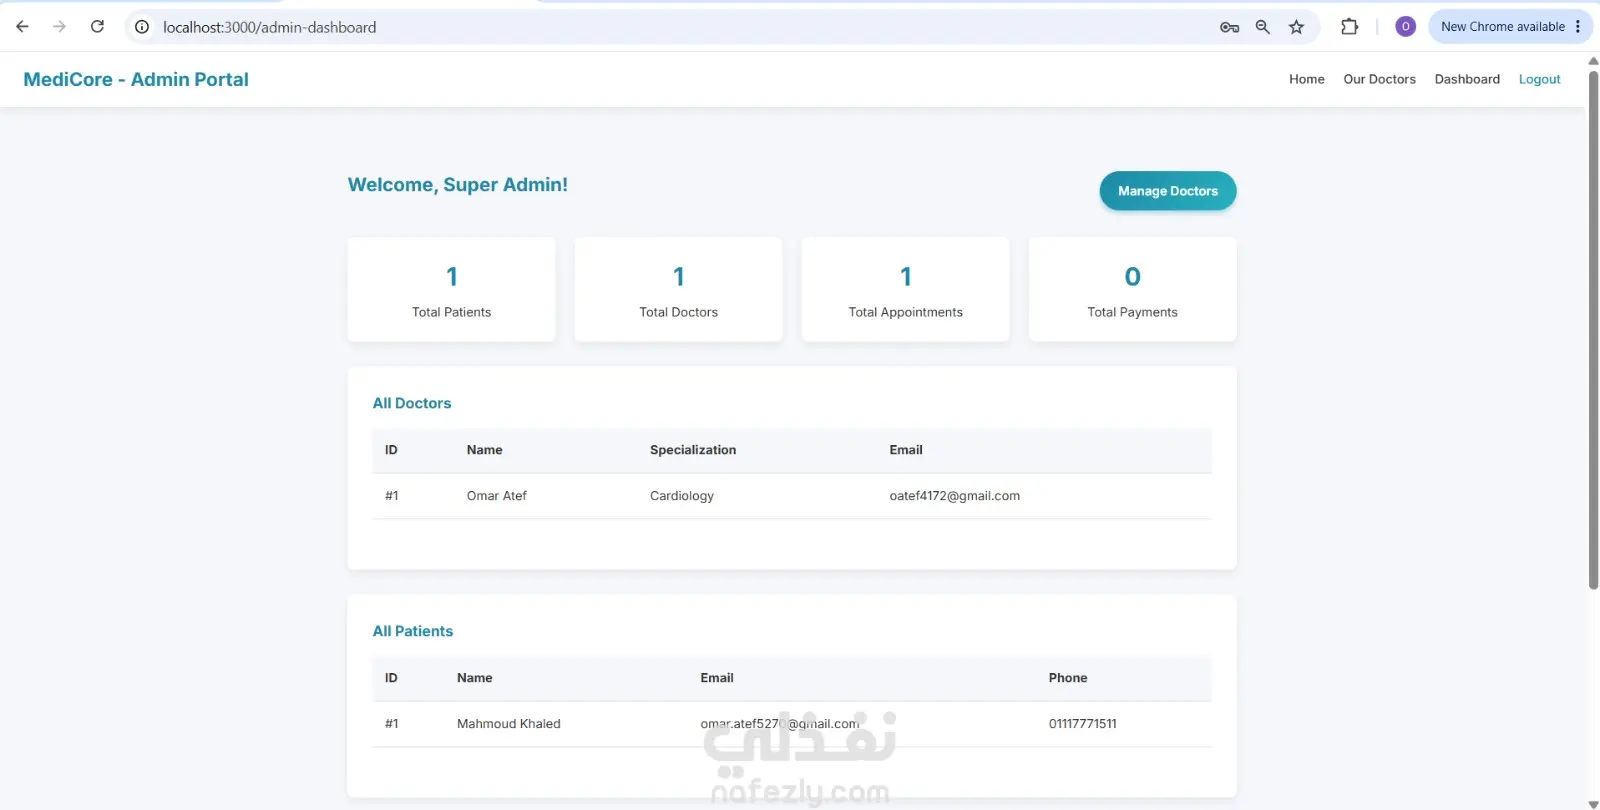Viewport: 1600px width, 810px height.
Task: Bookmark this page with the star icon
Action: coord(1296,27)
